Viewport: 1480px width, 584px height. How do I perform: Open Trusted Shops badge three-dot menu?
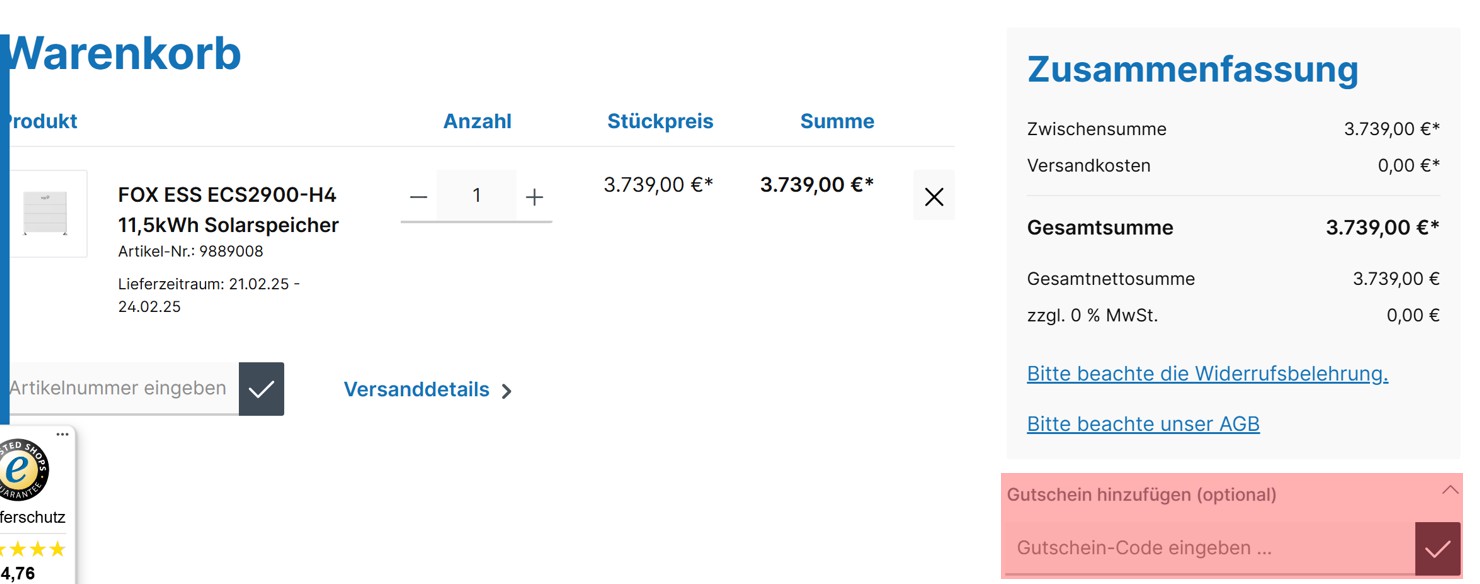(63, 435)
